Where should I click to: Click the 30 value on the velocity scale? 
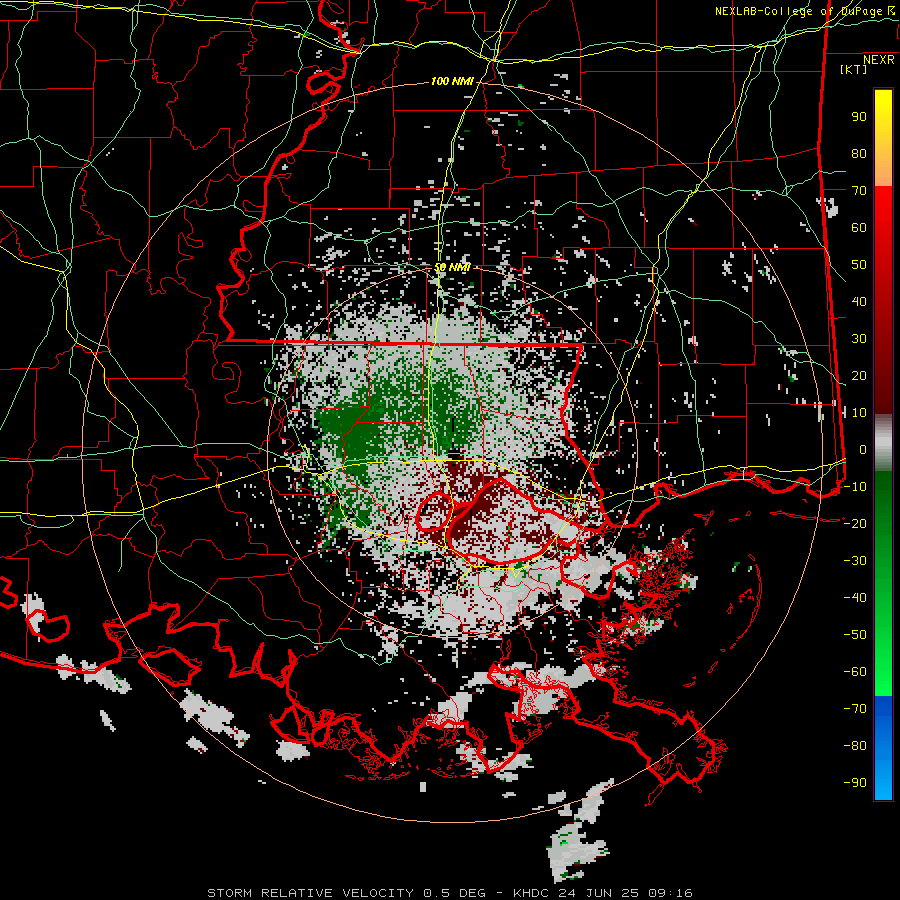(x=859, y=339)
